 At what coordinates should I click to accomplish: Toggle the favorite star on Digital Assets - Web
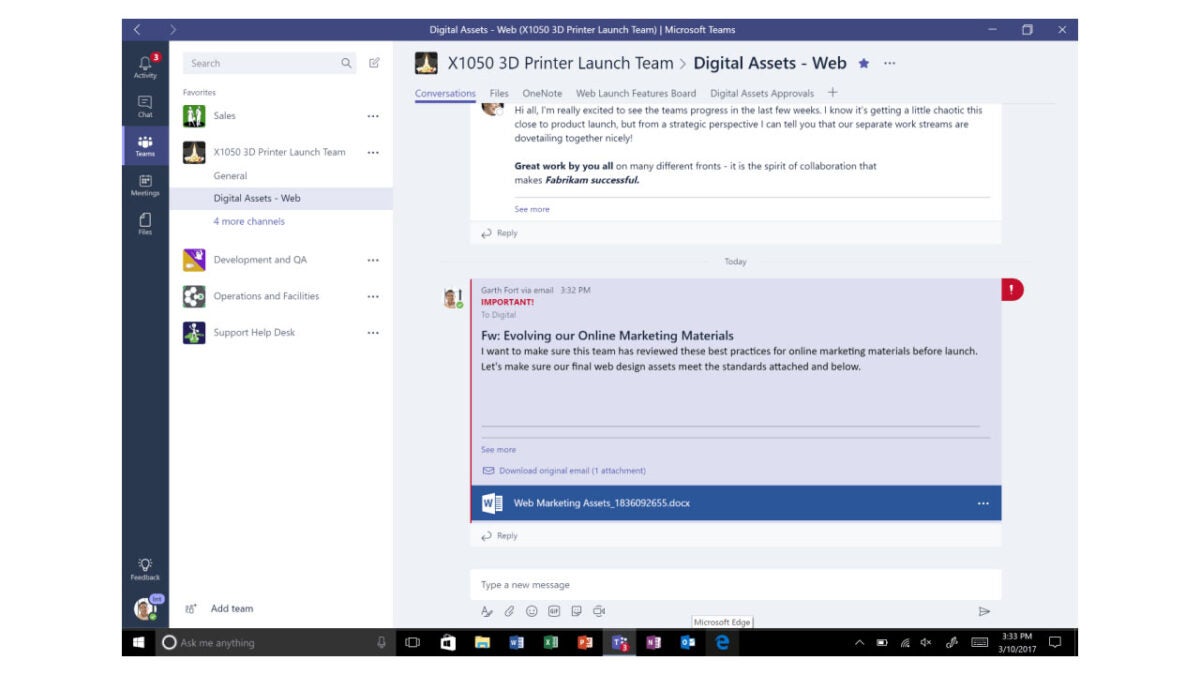coord(863,63)
